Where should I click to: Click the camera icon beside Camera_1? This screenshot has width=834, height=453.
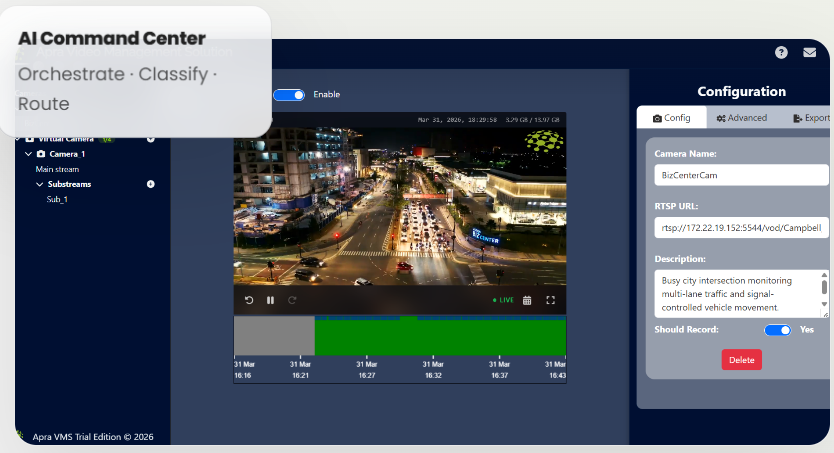(41, 154)
